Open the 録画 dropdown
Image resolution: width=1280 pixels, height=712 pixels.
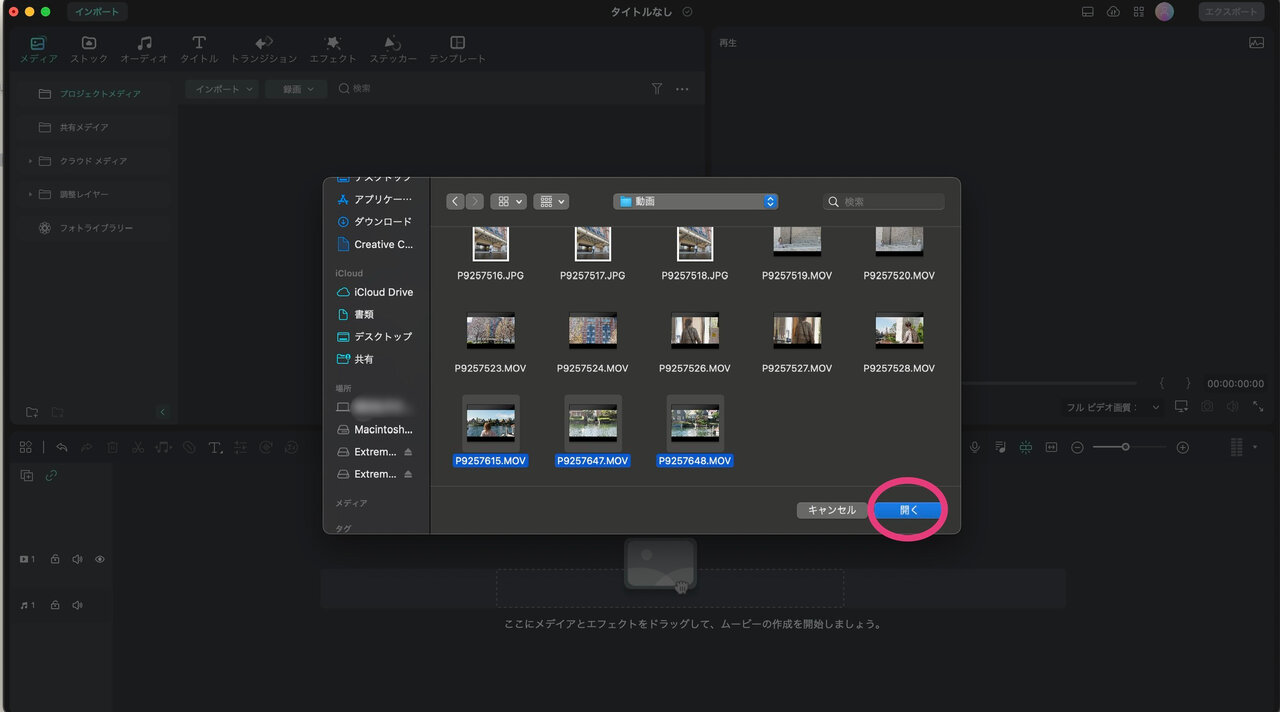click(297, 89)
